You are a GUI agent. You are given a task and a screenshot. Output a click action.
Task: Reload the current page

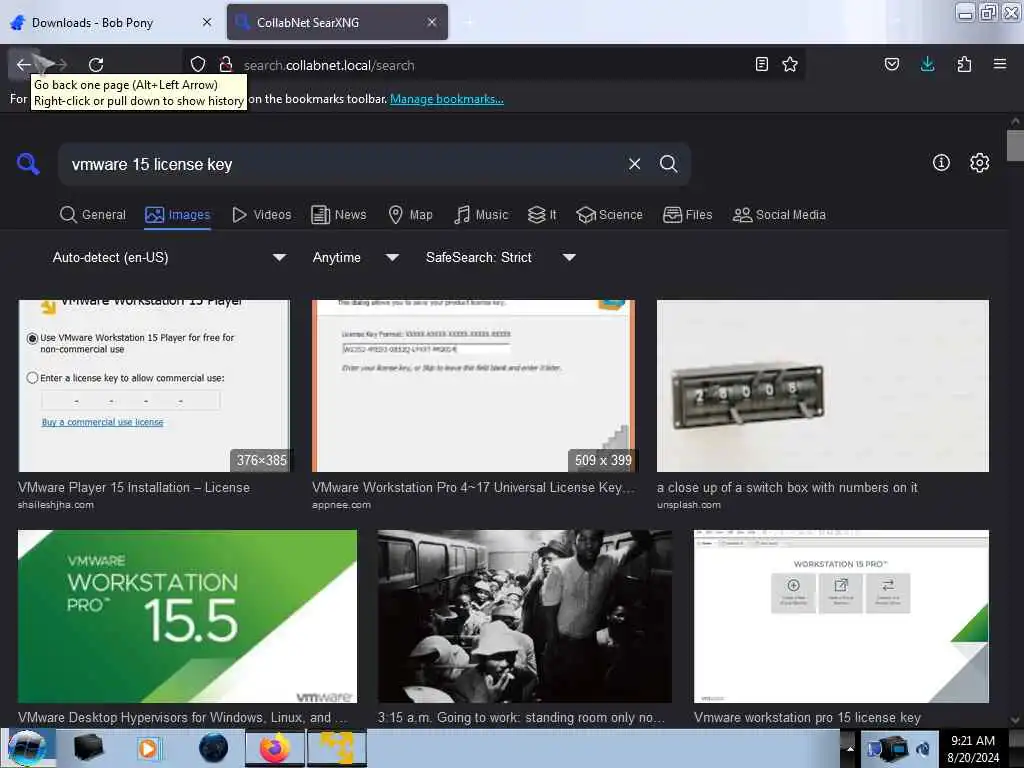[x=96, y=64]
